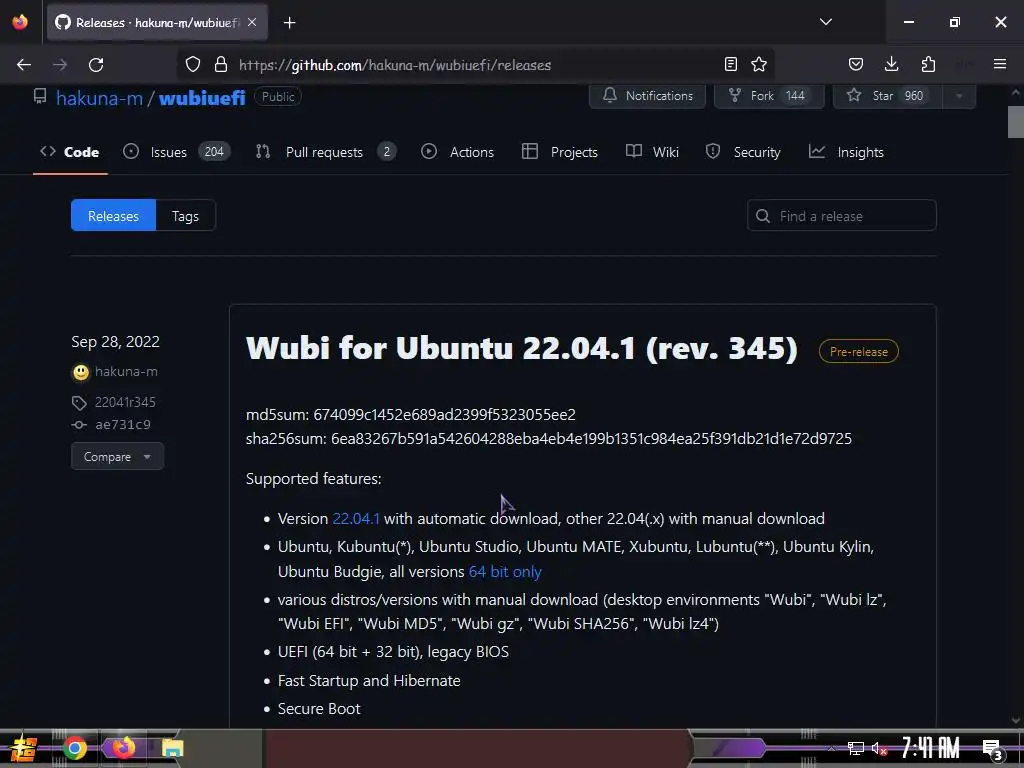The image size is (1024, 768).
Task: Click the Issues count 204 badge
Action: 214,152
